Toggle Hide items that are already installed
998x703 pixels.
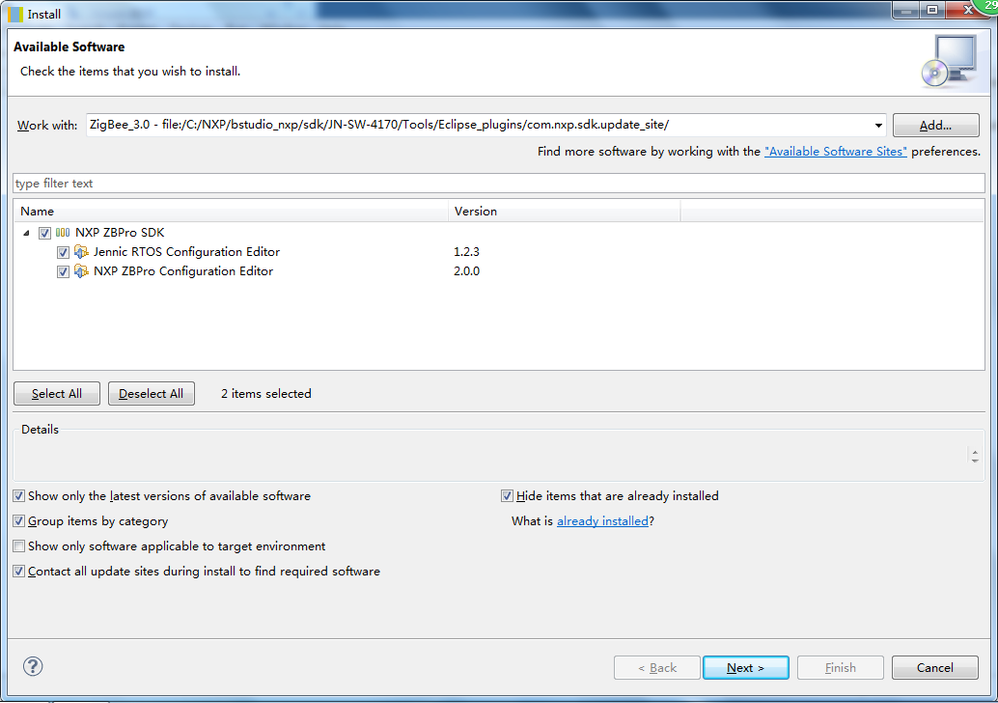507,496
